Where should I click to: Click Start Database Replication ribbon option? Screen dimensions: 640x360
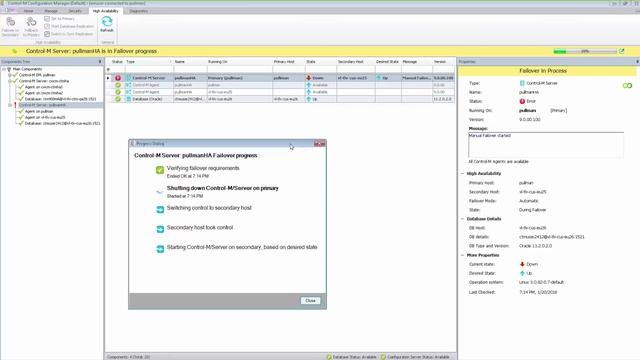69,27
